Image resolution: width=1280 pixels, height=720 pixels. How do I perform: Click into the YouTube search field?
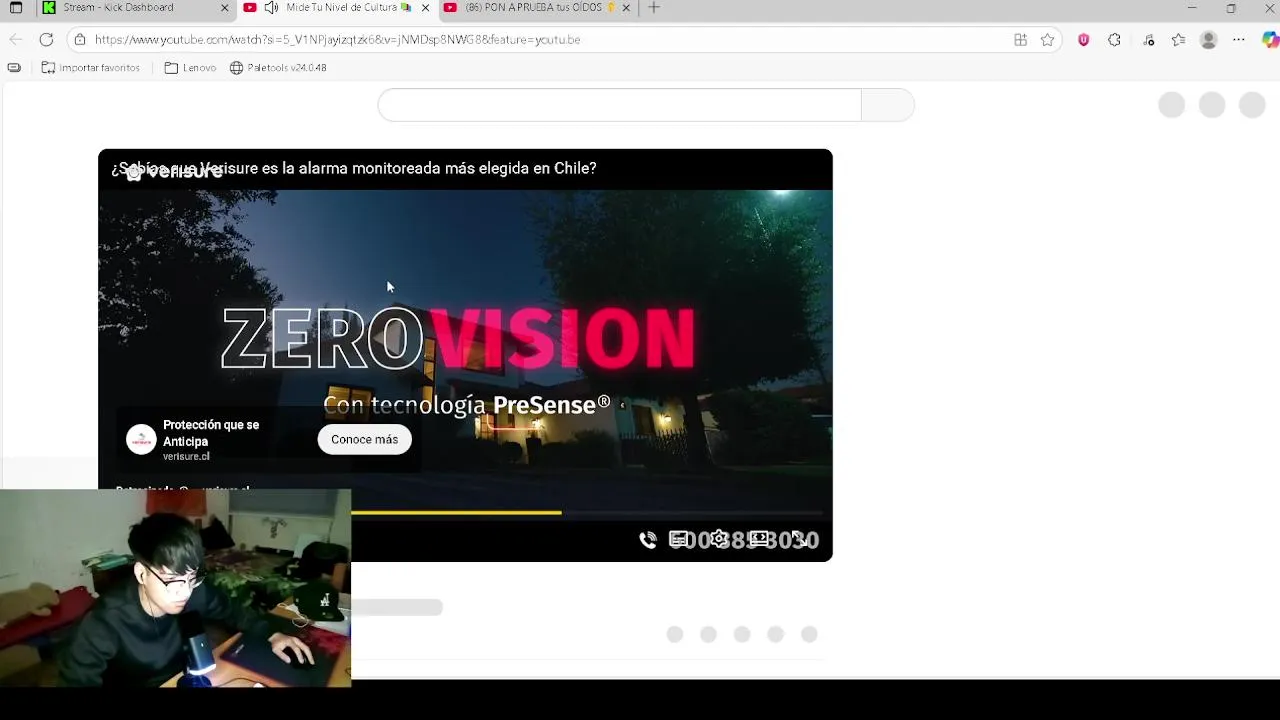pos(619,105)
